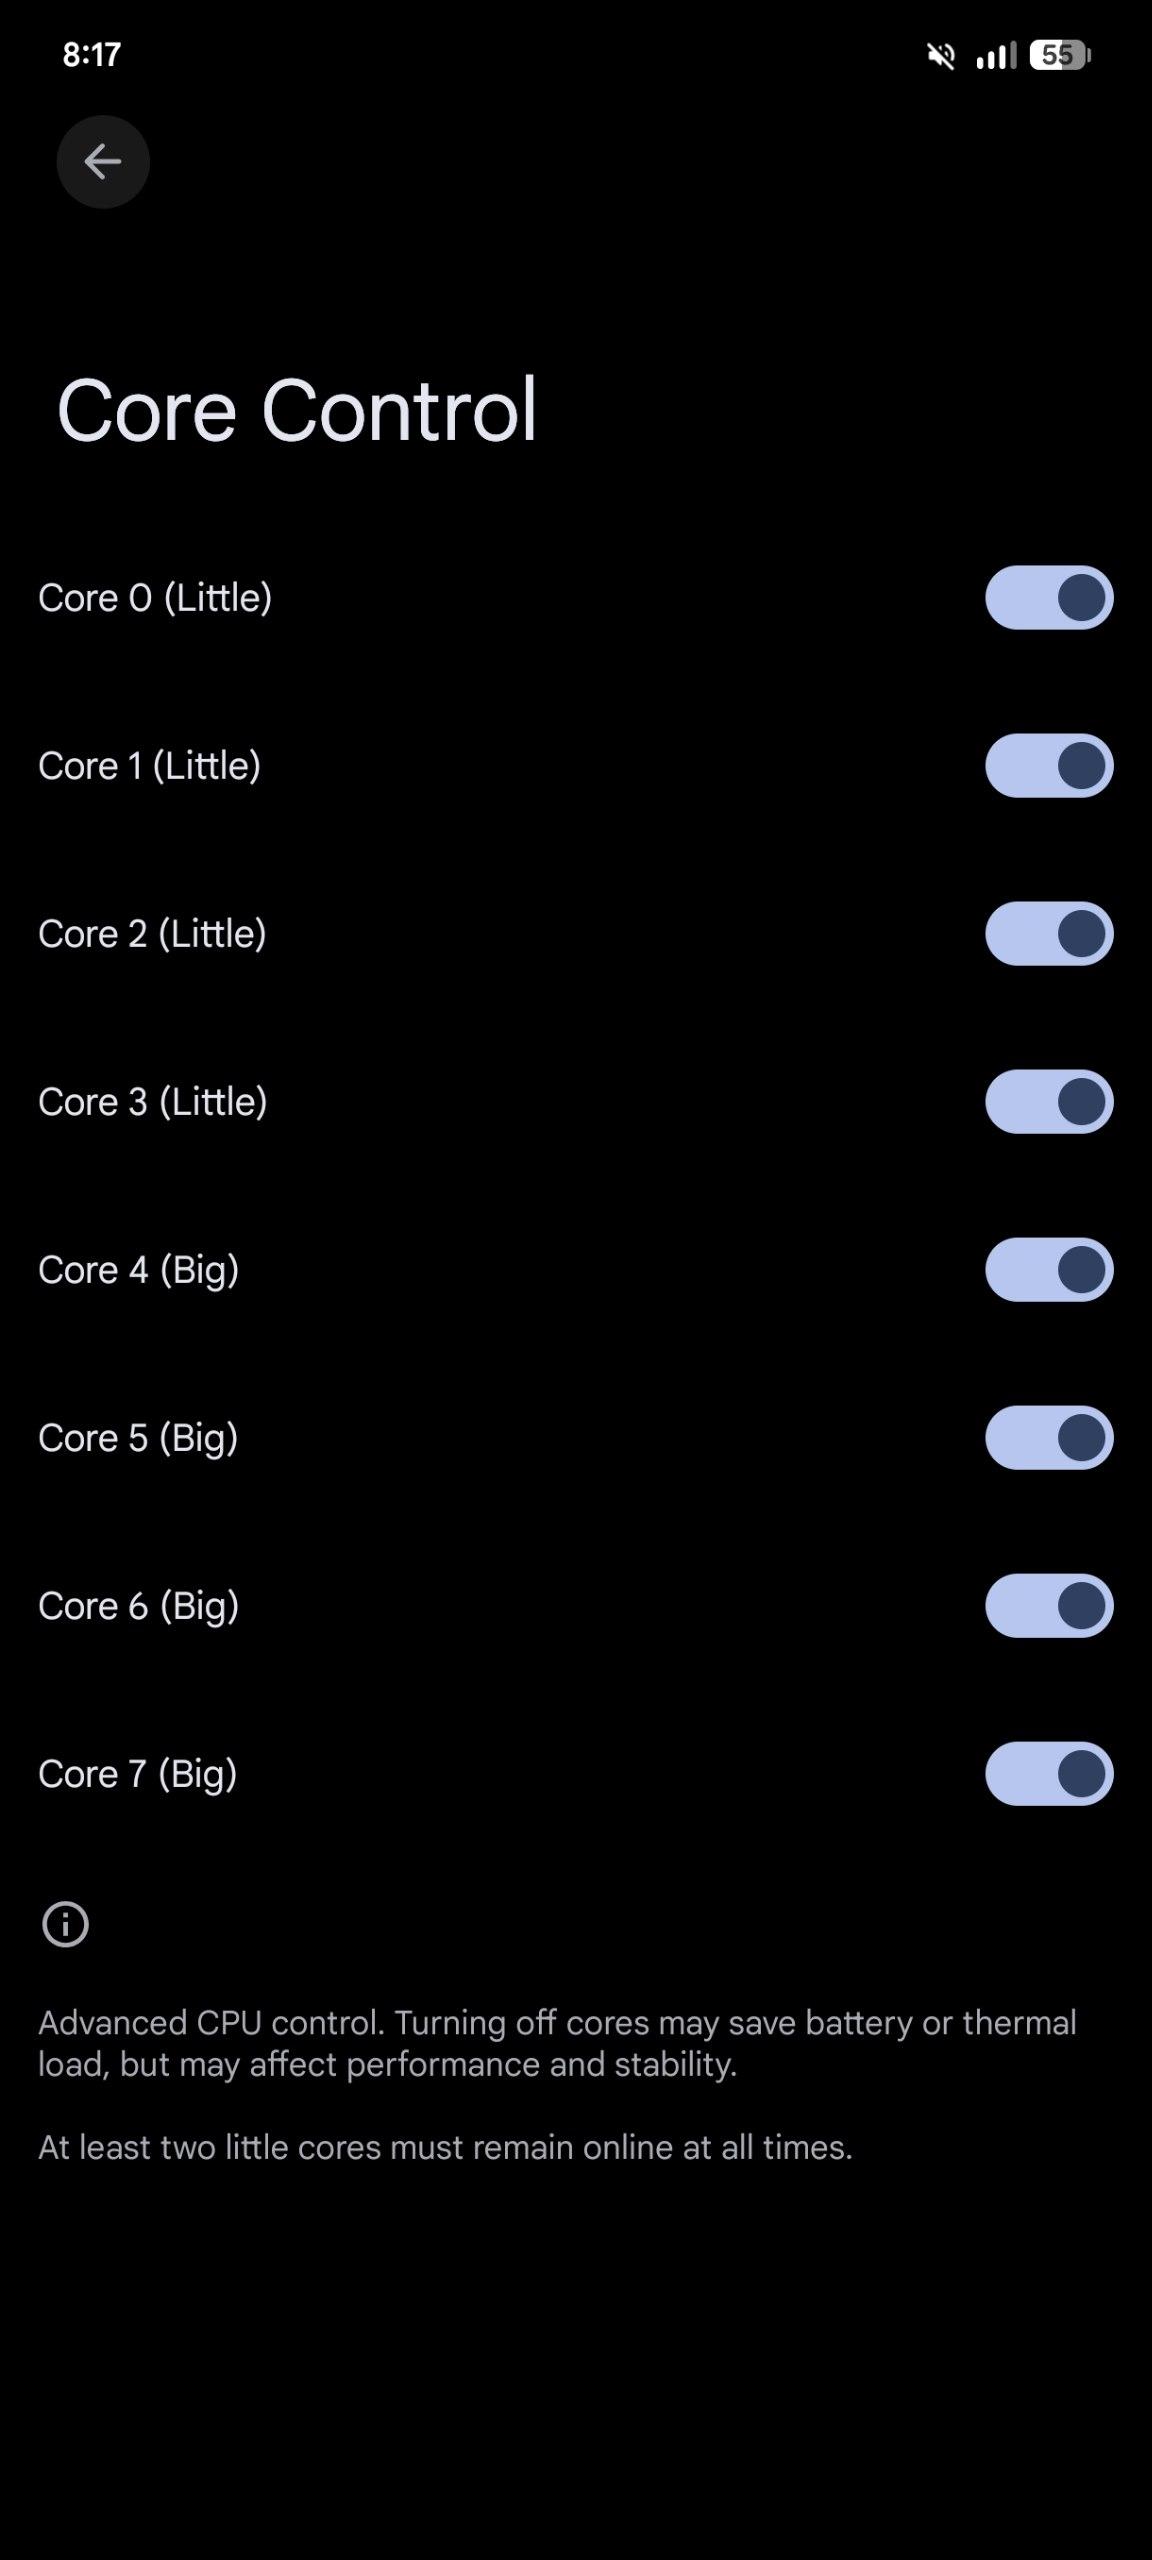Tap the battery level indicator

1060,55
